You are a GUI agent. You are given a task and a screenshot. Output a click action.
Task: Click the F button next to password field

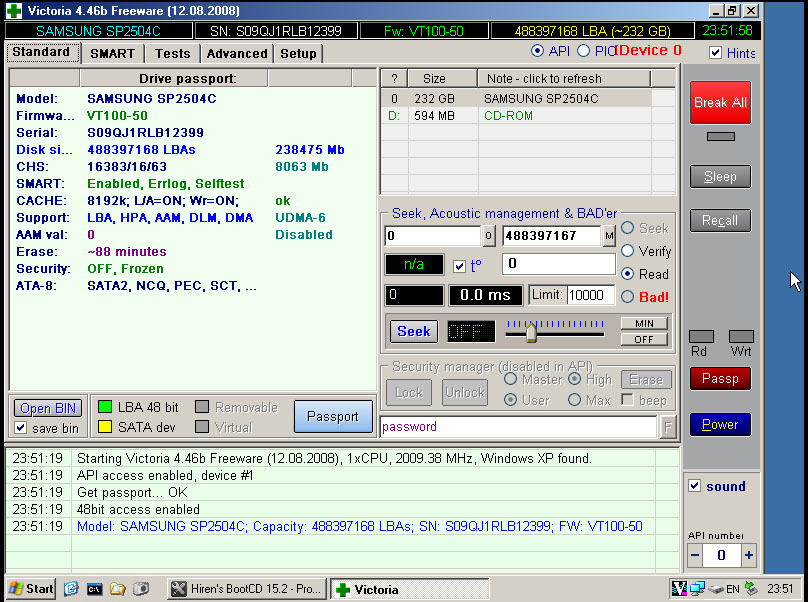(x=668, y=427)
